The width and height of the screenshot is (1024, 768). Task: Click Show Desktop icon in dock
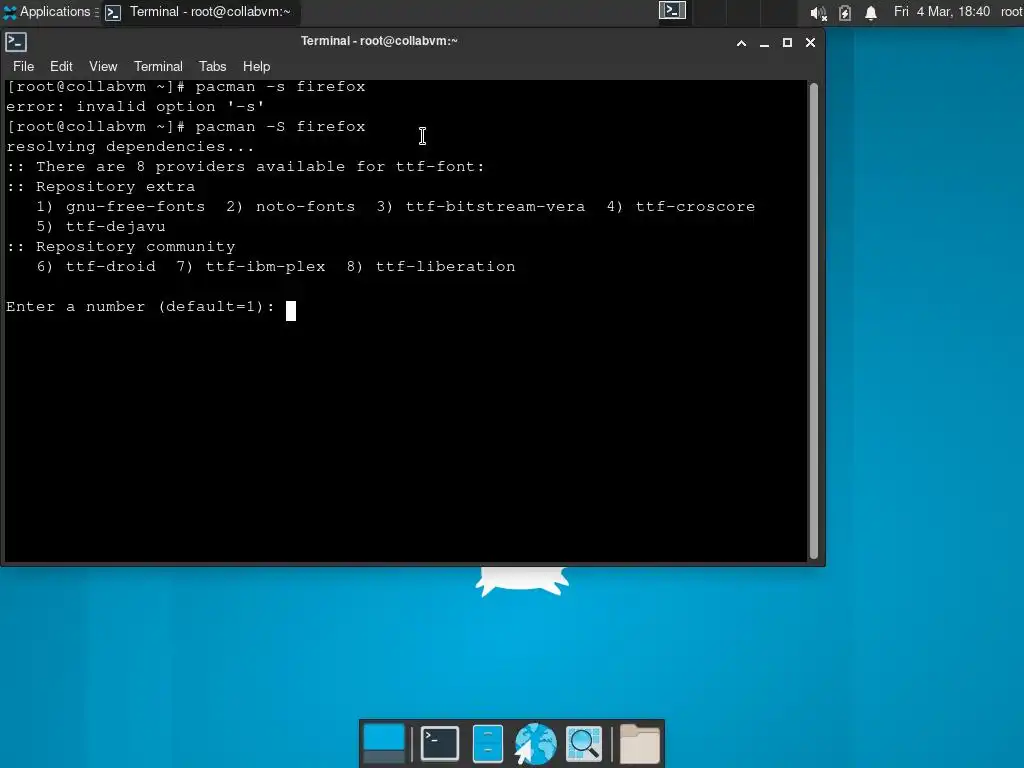click(383, 743)
